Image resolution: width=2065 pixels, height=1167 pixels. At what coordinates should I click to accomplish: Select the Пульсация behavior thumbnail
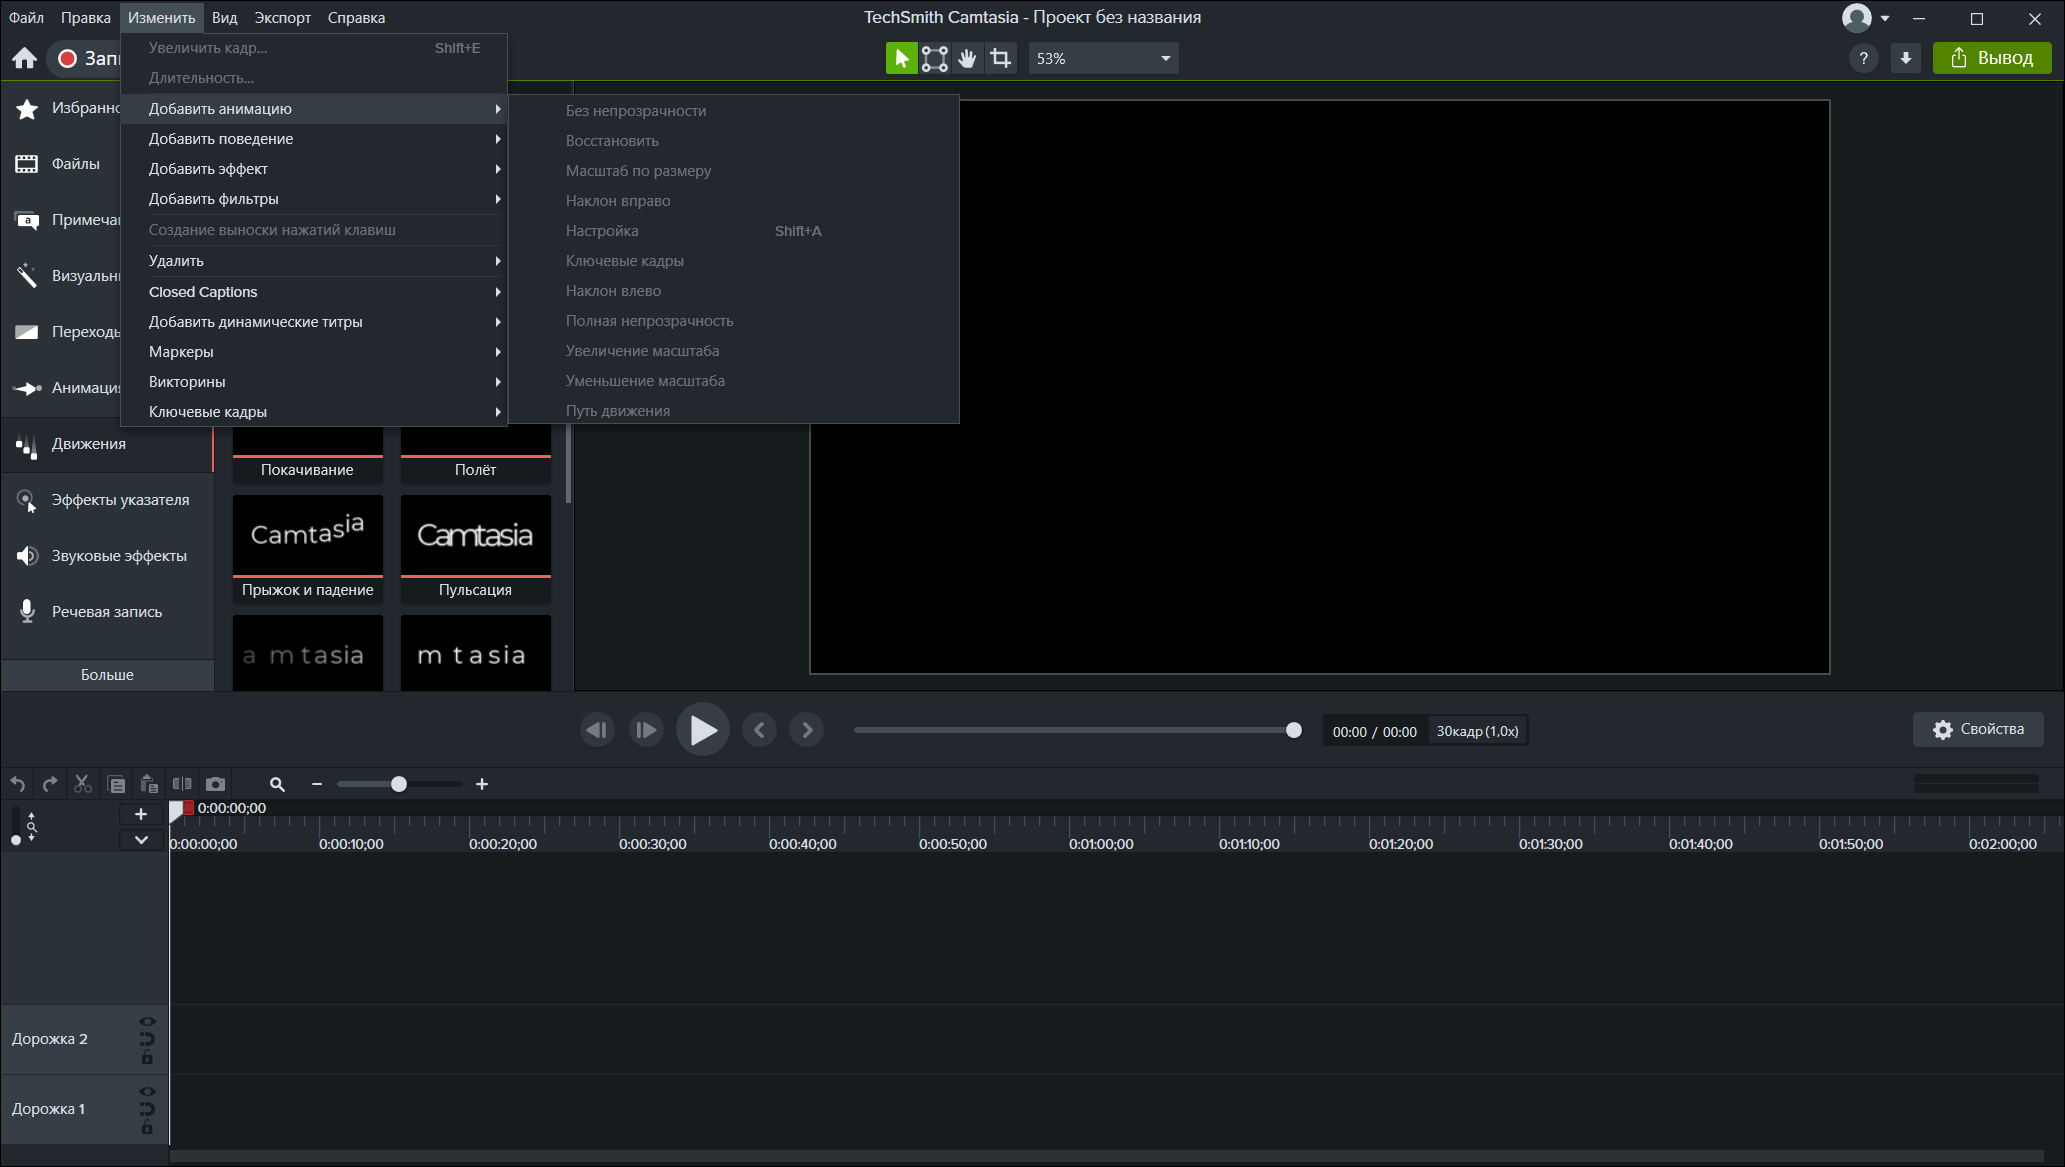(476, 548)
